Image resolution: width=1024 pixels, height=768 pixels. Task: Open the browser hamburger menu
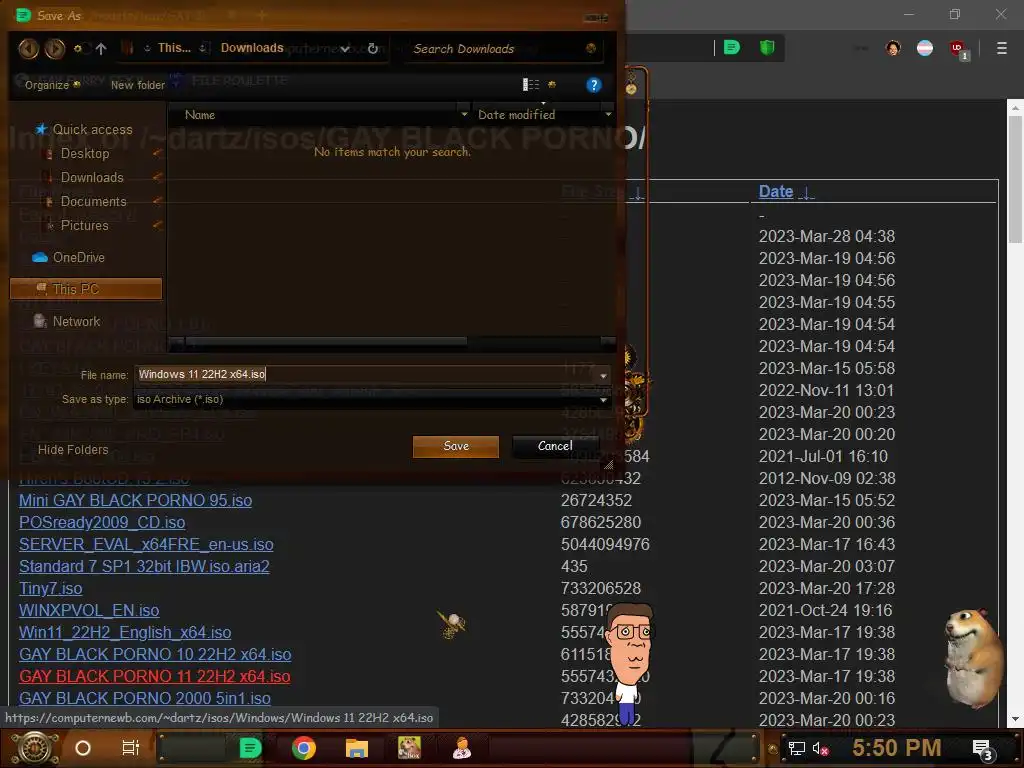(1001, 48)
